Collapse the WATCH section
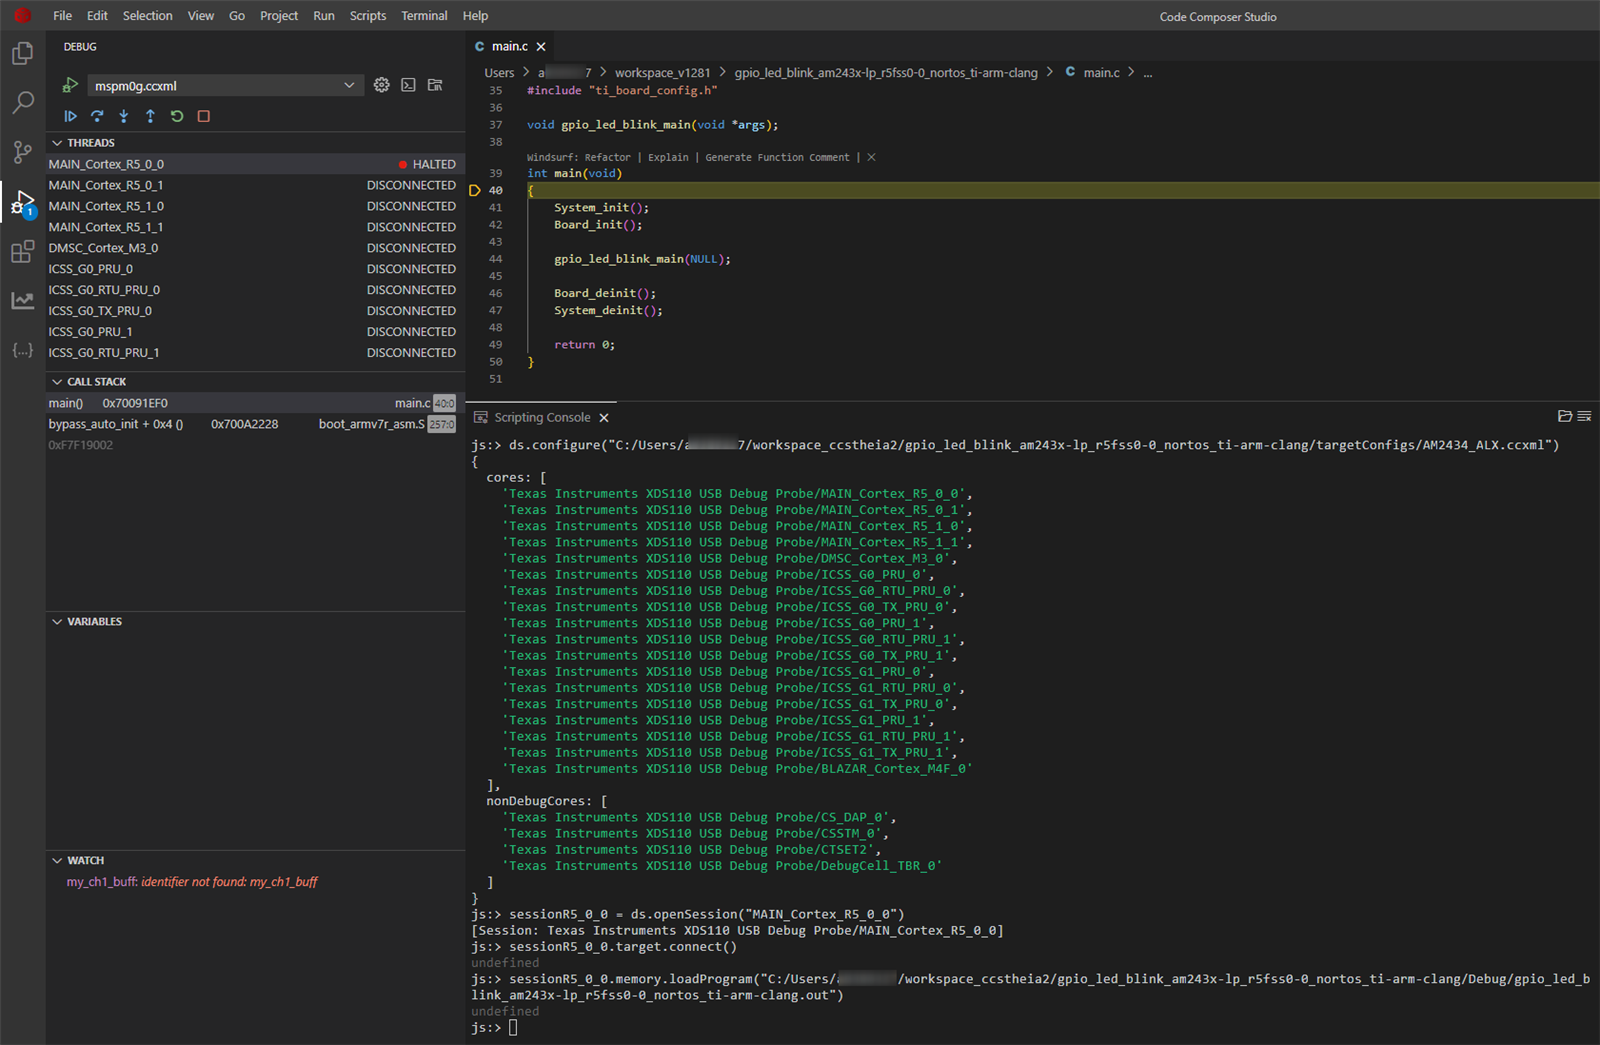This screenshot has width=1600, height=1045. 58,860
